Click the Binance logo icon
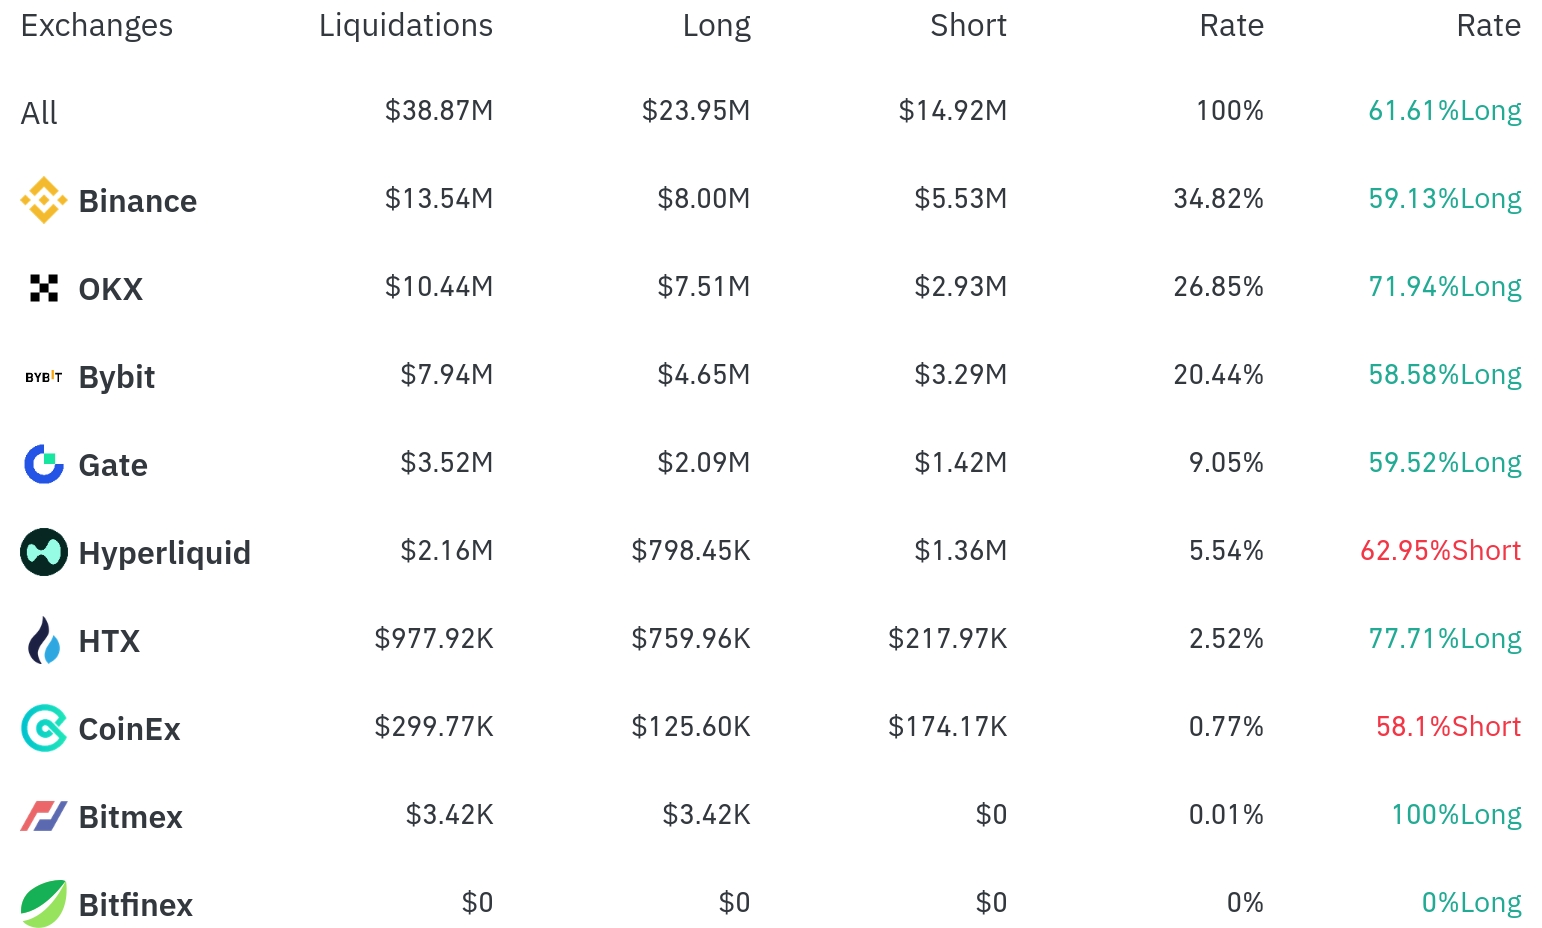The width and height of the screenshot is (1542, 928). pyautogui.click(x=44, y=200)
